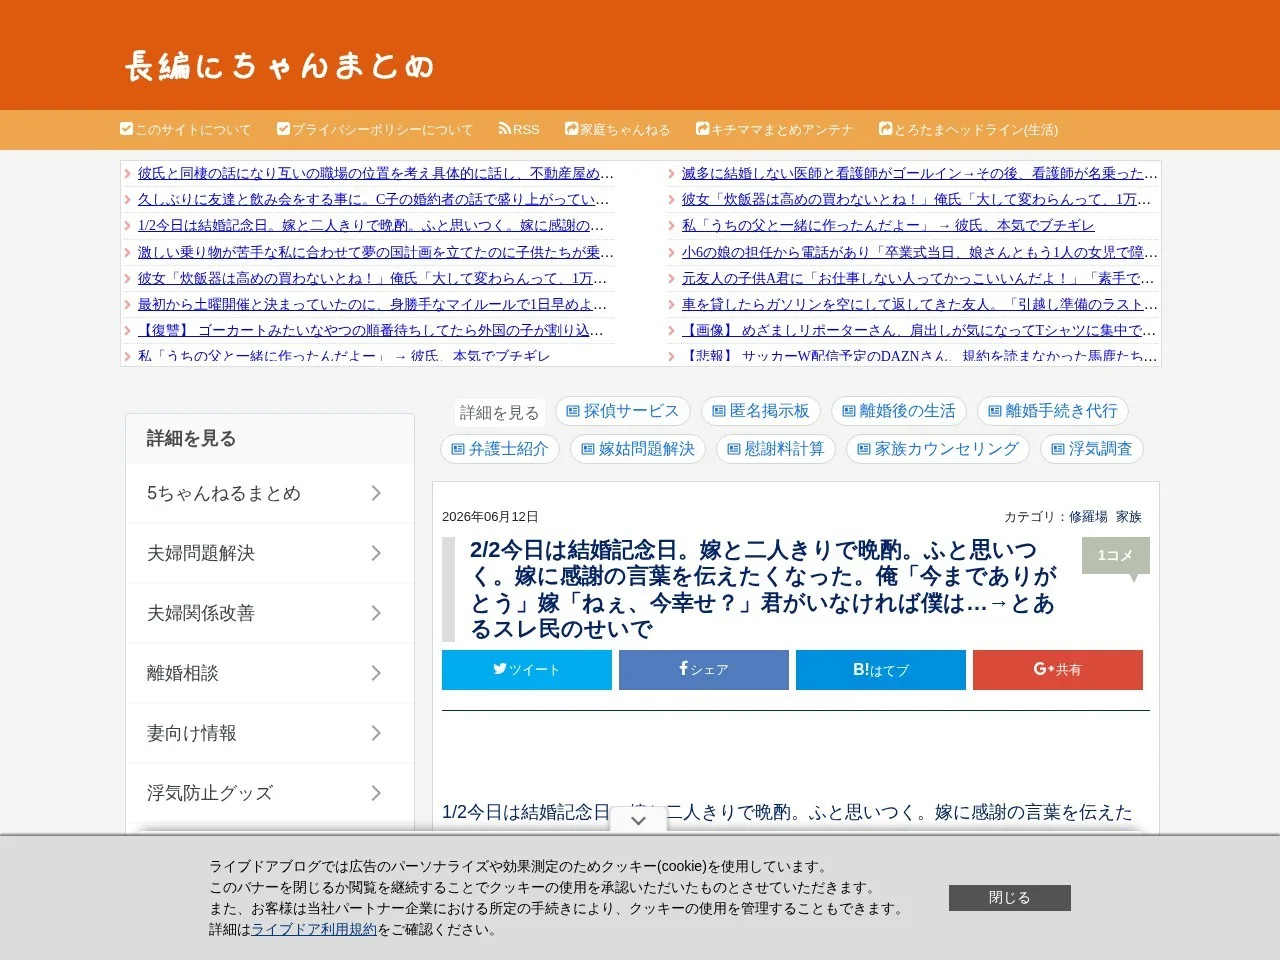The image size is (1280, 960).
Task: Click the post date 2026年06月12日
Action: pos(490,517)
